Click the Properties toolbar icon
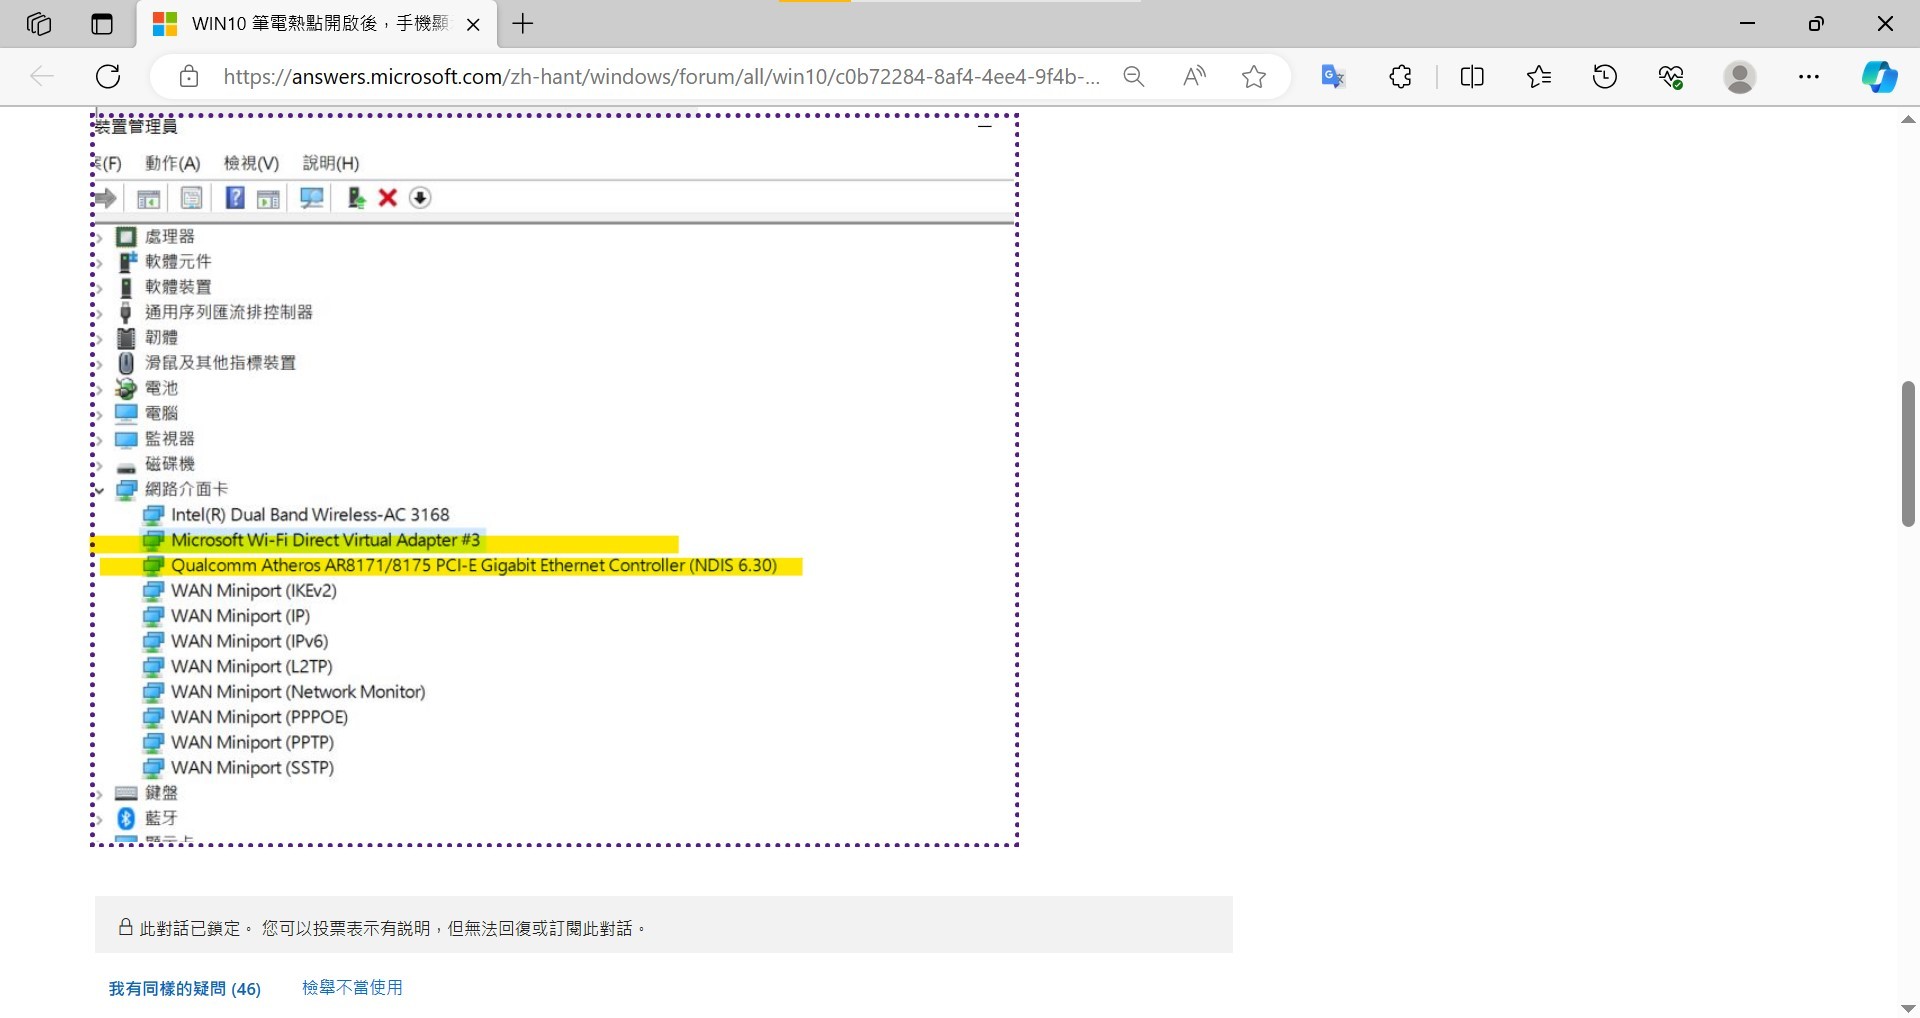Viewport: 1920px width, 1018px height. coord(191,198)
